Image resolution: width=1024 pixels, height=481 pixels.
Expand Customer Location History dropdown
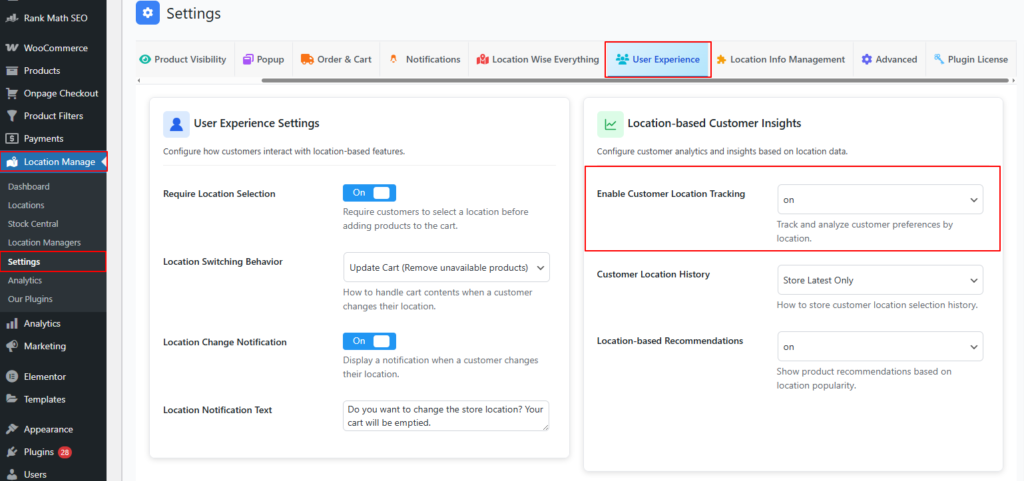pos(880,280)
